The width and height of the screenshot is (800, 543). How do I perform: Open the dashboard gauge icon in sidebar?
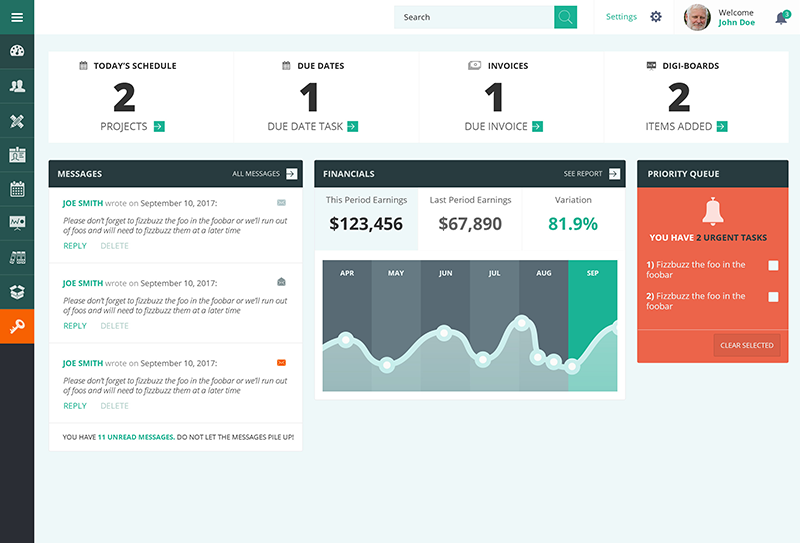tap(17, 52)
